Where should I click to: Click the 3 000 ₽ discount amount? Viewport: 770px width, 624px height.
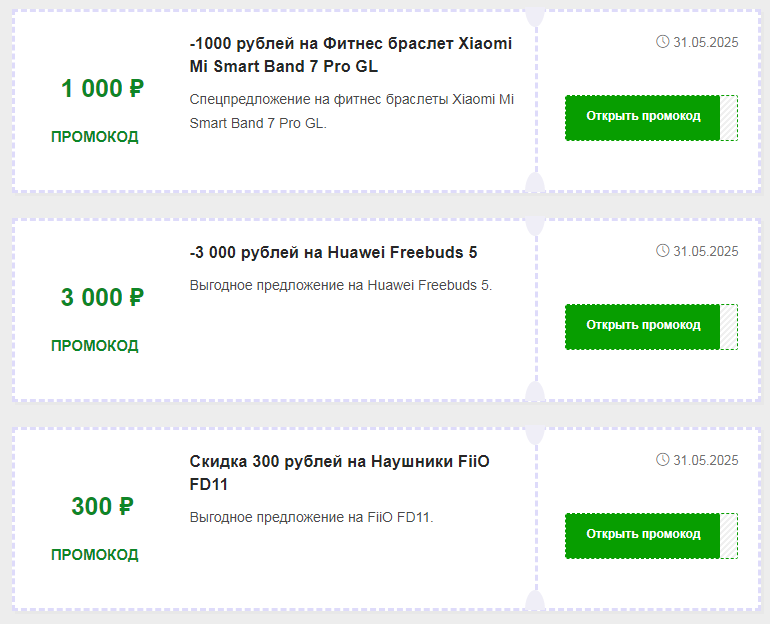click(102, 298)
